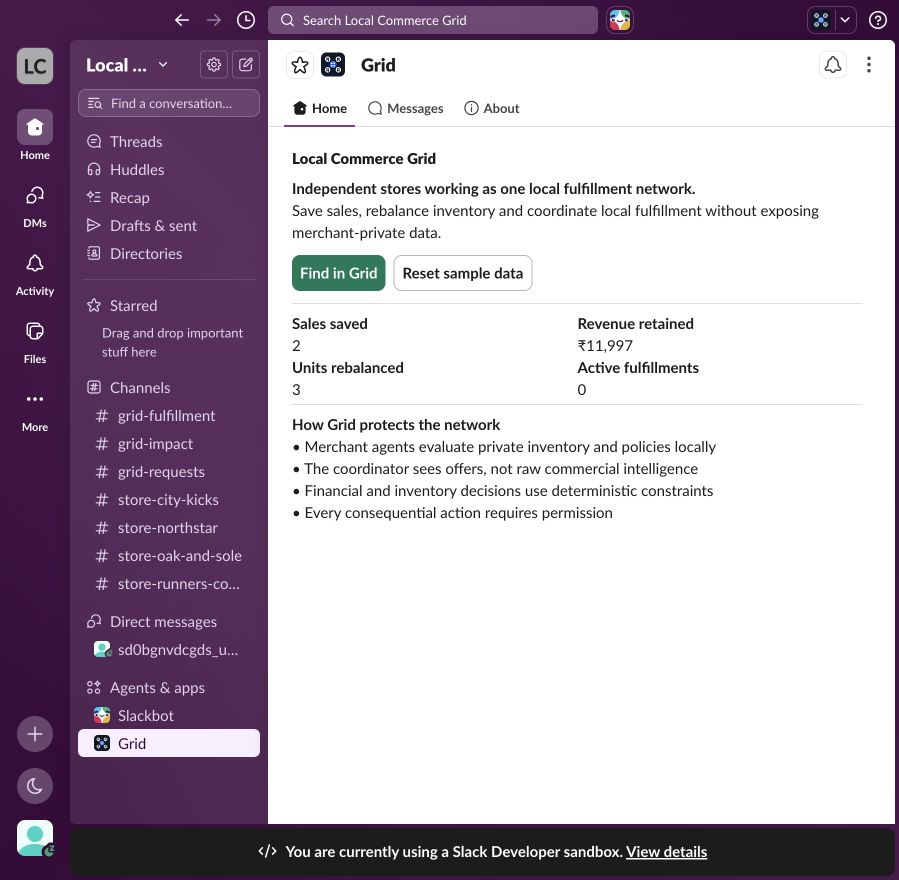Open Recap in the sidebar

[x=169, y=198]
